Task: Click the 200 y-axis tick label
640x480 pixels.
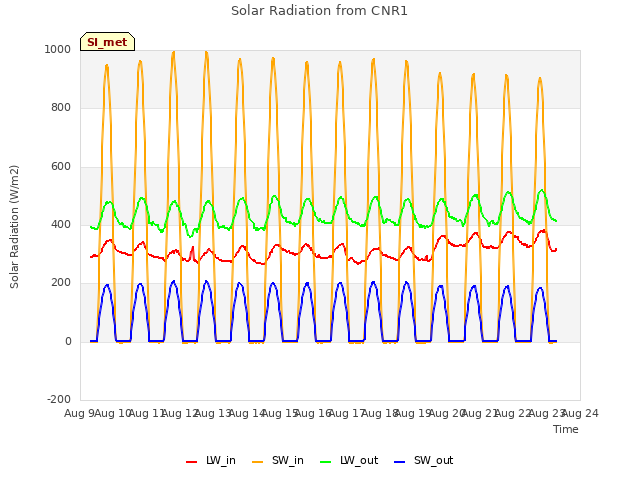Action: tap(61, 282)
